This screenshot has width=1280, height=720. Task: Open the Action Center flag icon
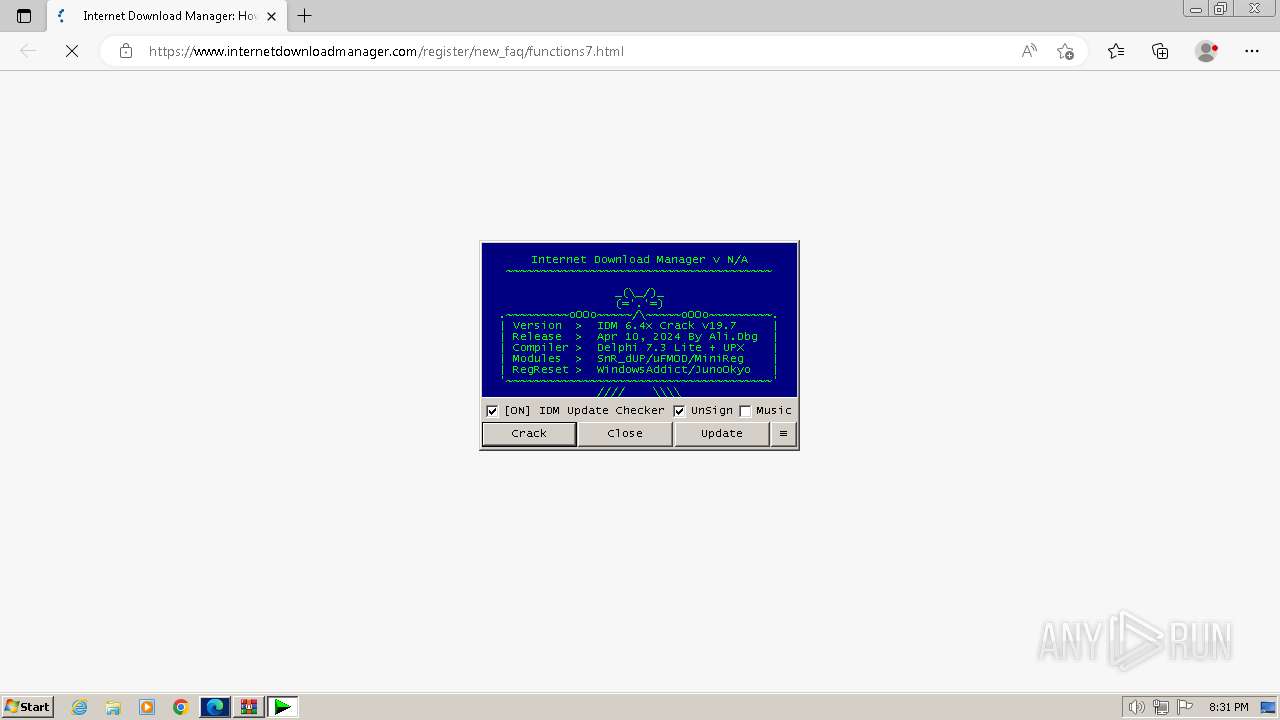point(1184,707)
